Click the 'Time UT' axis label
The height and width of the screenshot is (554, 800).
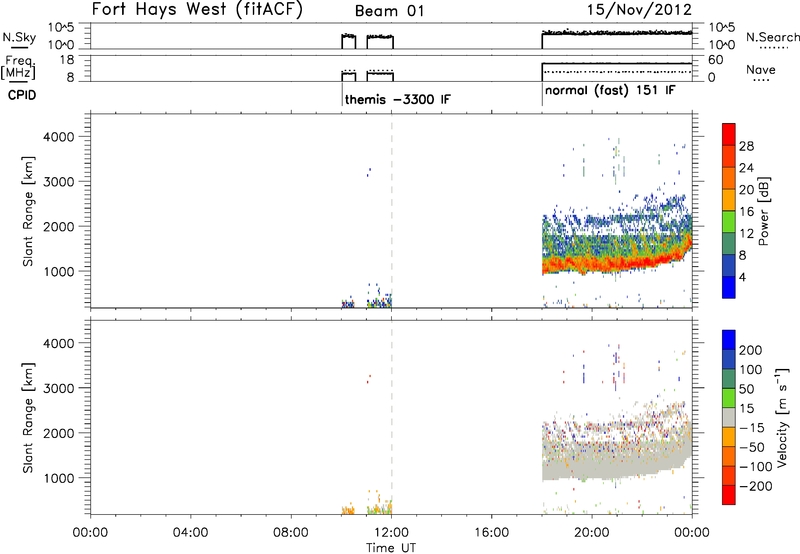[x=391, y=548]
